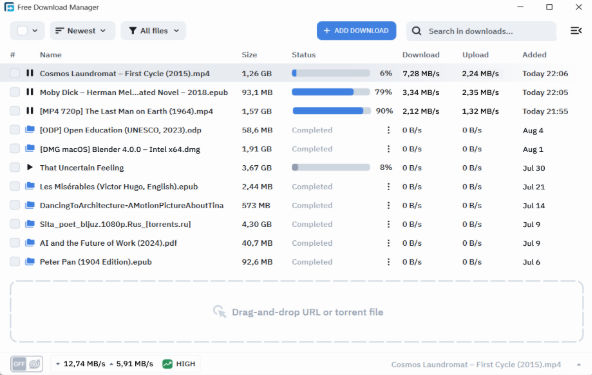Screen dimensions: 592x375
Task: Pause the Cosmos Laundromat download
Action: (30, 73)
